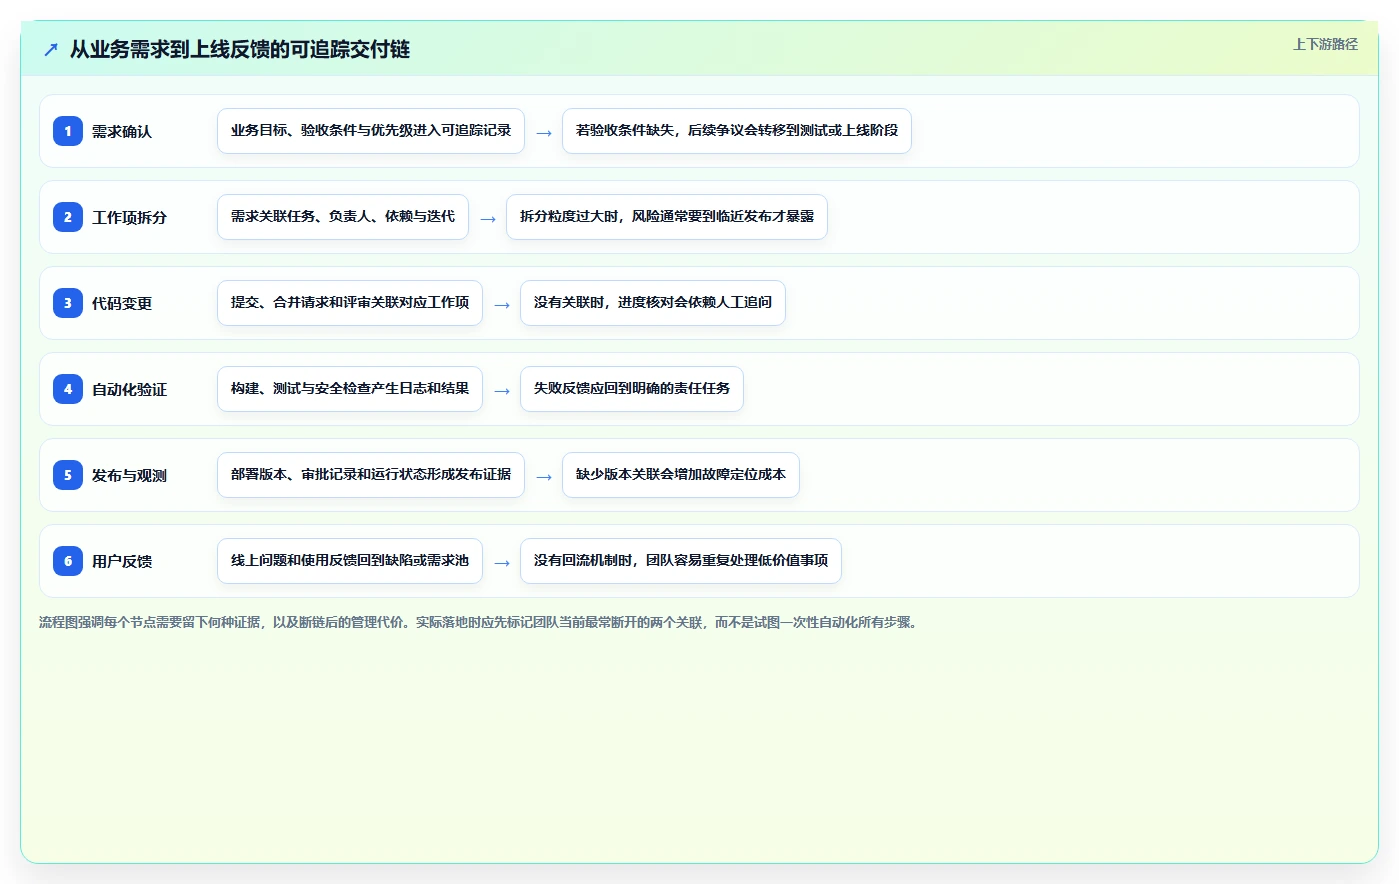The width and height of the screenshot is (1399, 884).
Task: Click box 拆分粒度过大时，风险通常要到临近发布才暴露
Action: 667,217
